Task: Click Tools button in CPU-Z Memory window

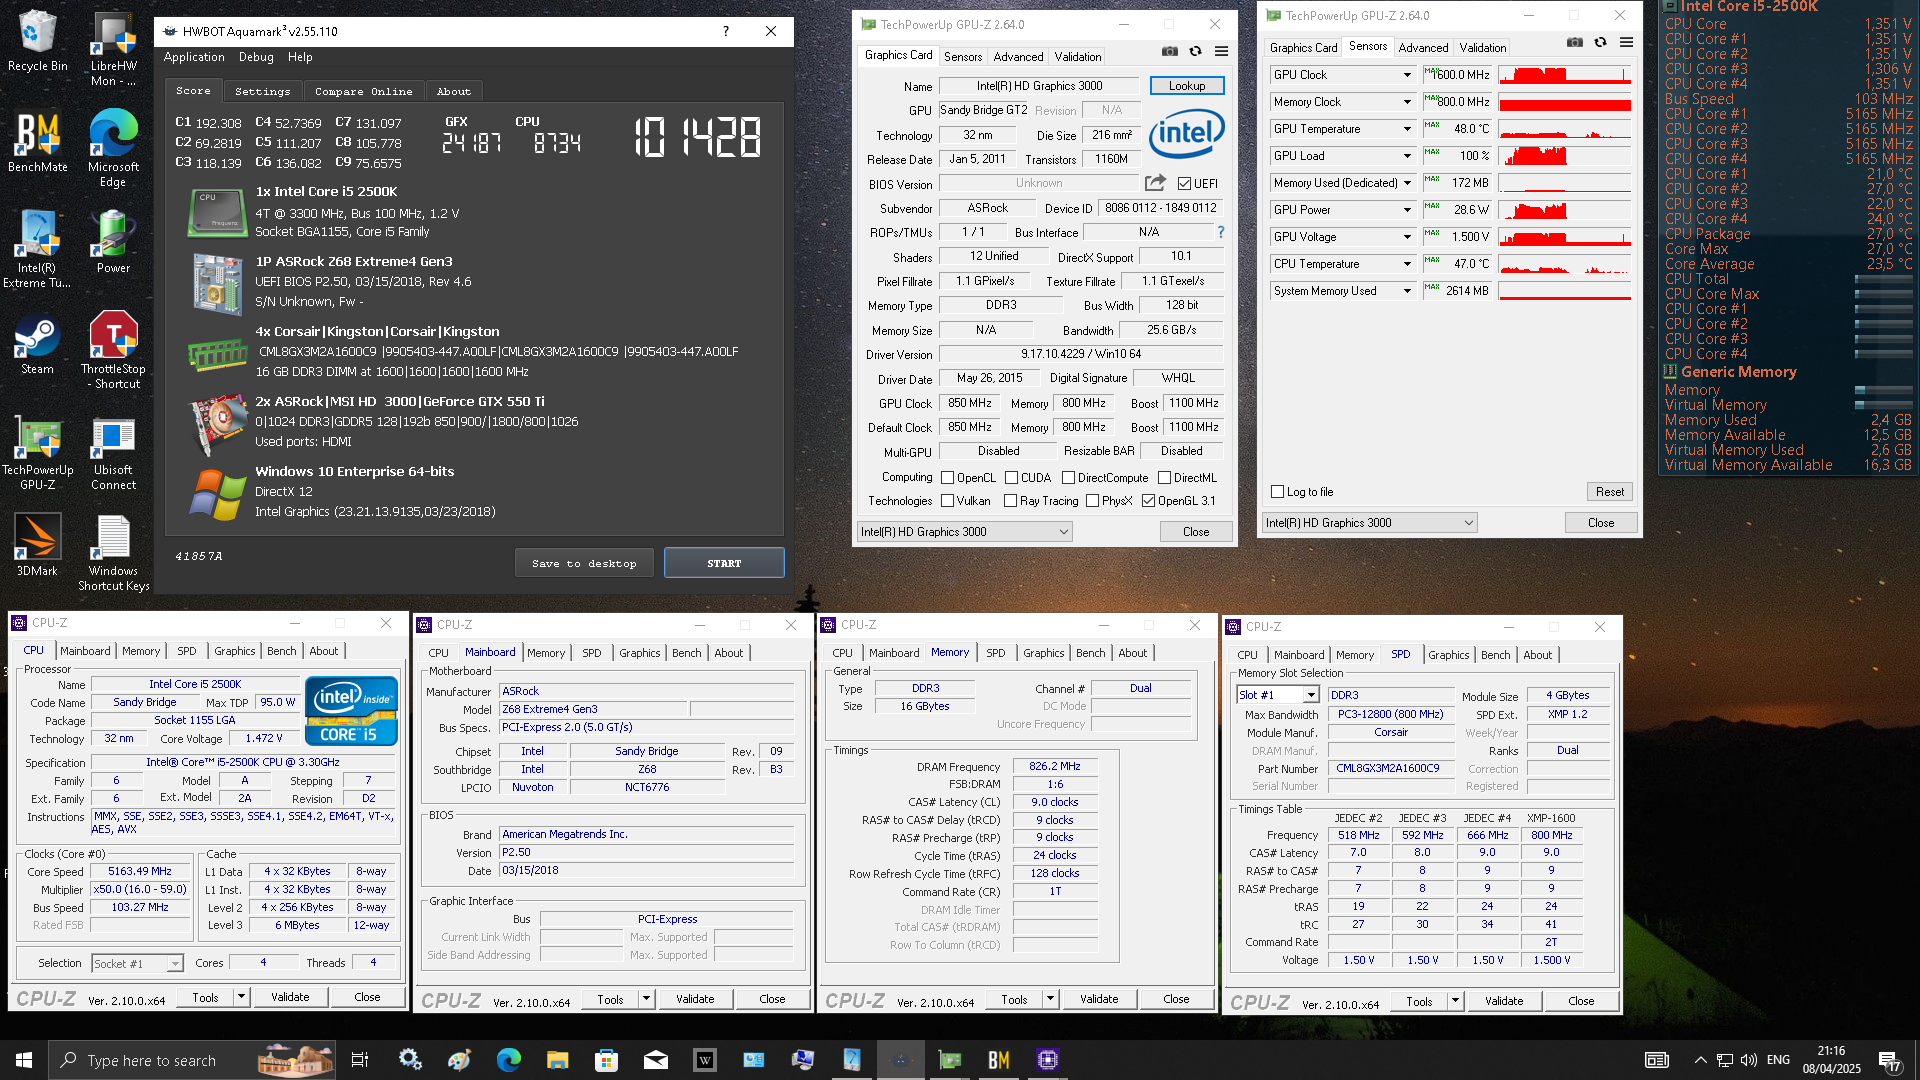Action: (1014, 999)
